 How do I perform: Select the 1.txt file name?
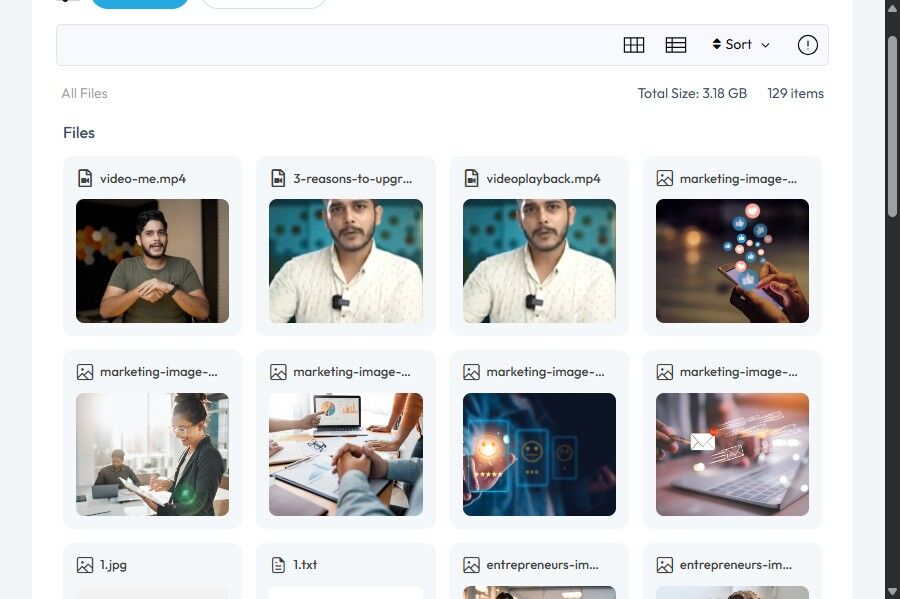point(305,565)
